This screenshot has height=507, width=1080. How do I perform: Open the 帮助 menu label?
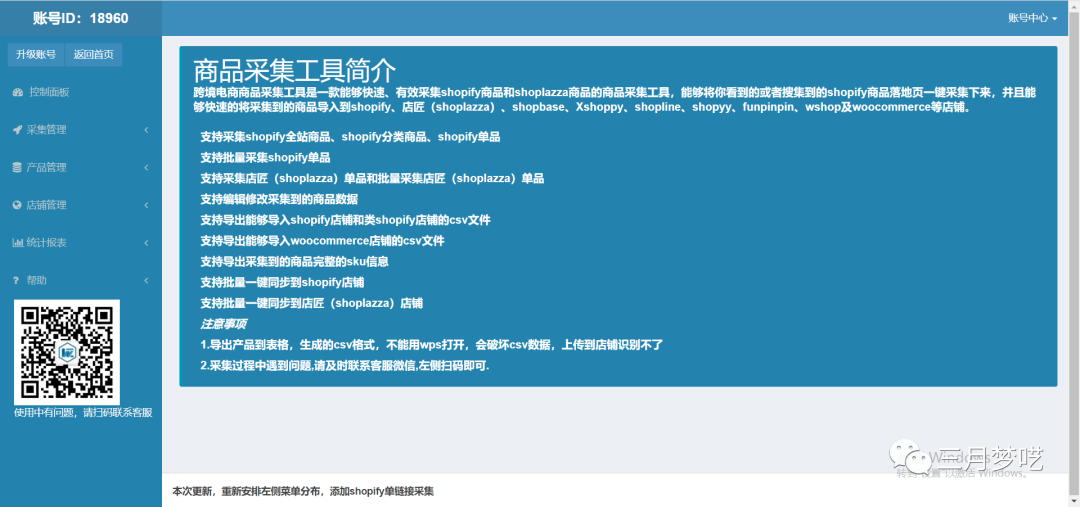(x=37, y=280)
